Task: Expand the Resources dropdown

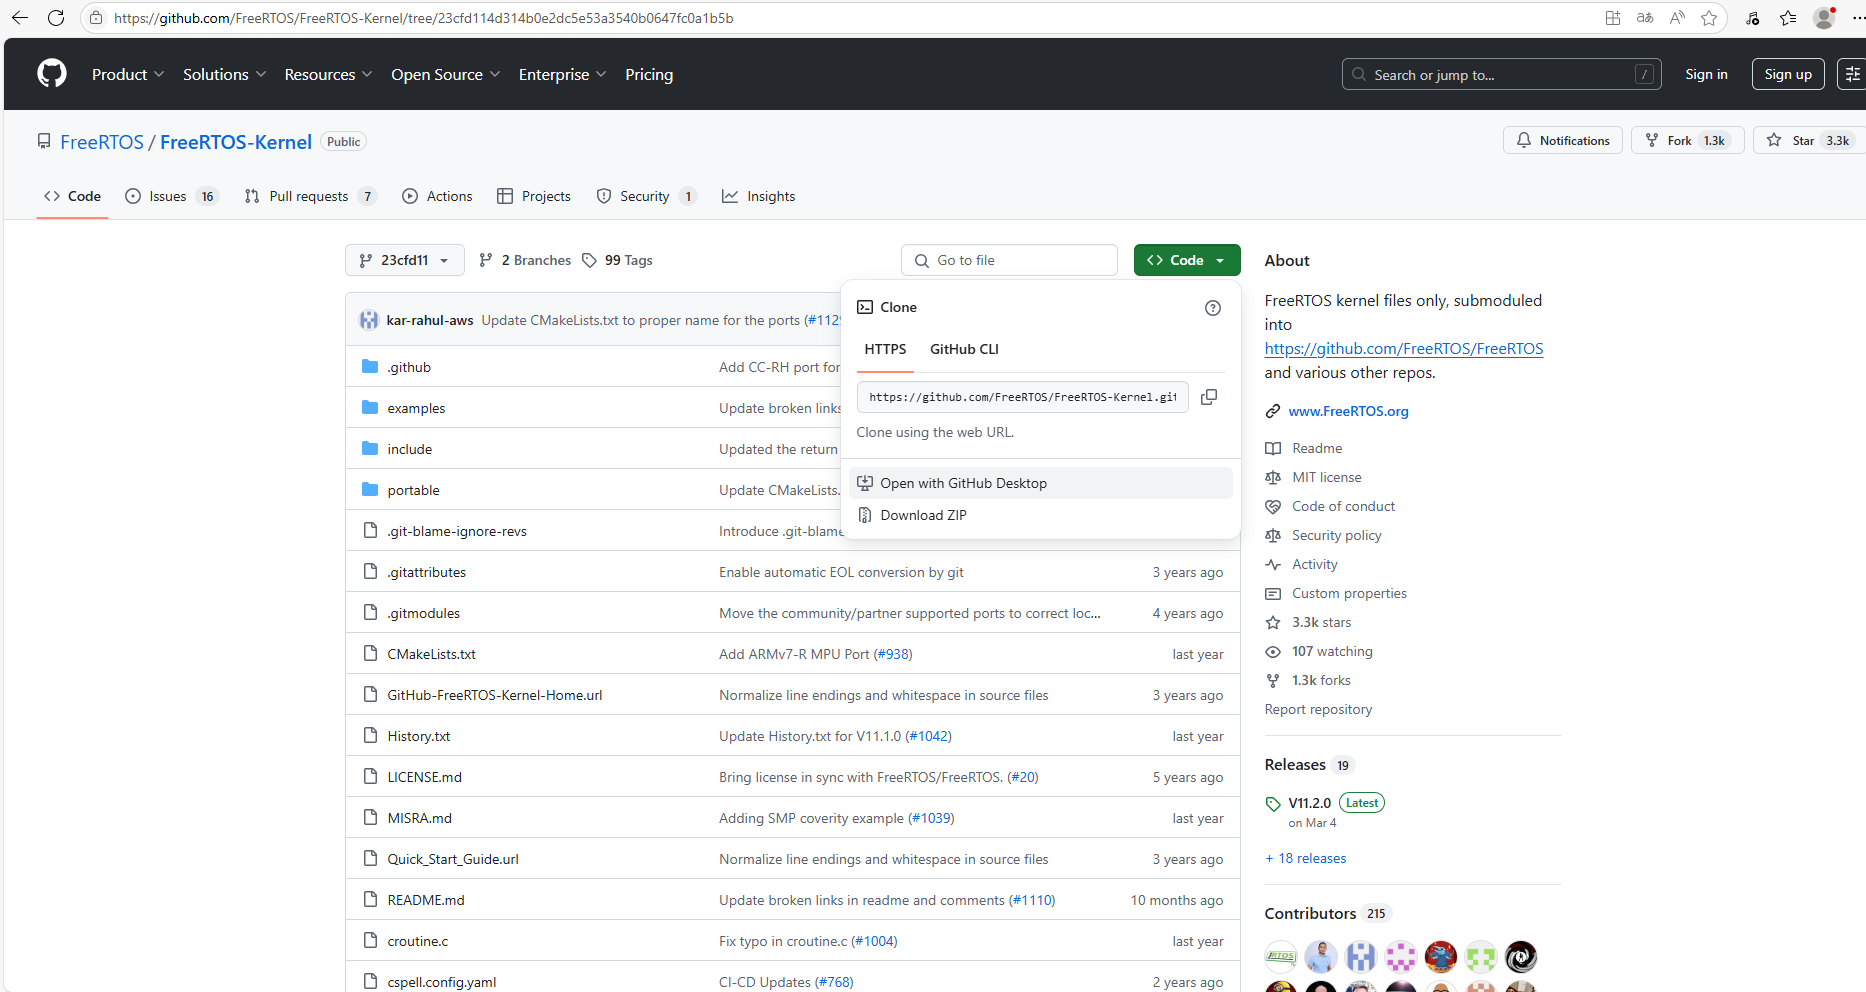Action: tap(328, 74)
